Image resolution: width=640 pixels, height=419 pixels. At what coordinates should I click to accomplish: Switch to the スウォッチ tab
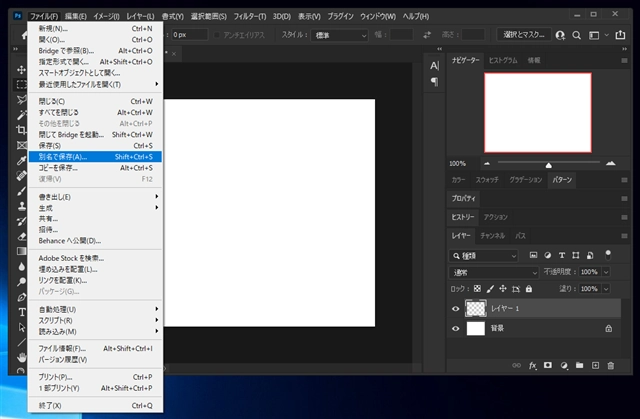[487, 180]
